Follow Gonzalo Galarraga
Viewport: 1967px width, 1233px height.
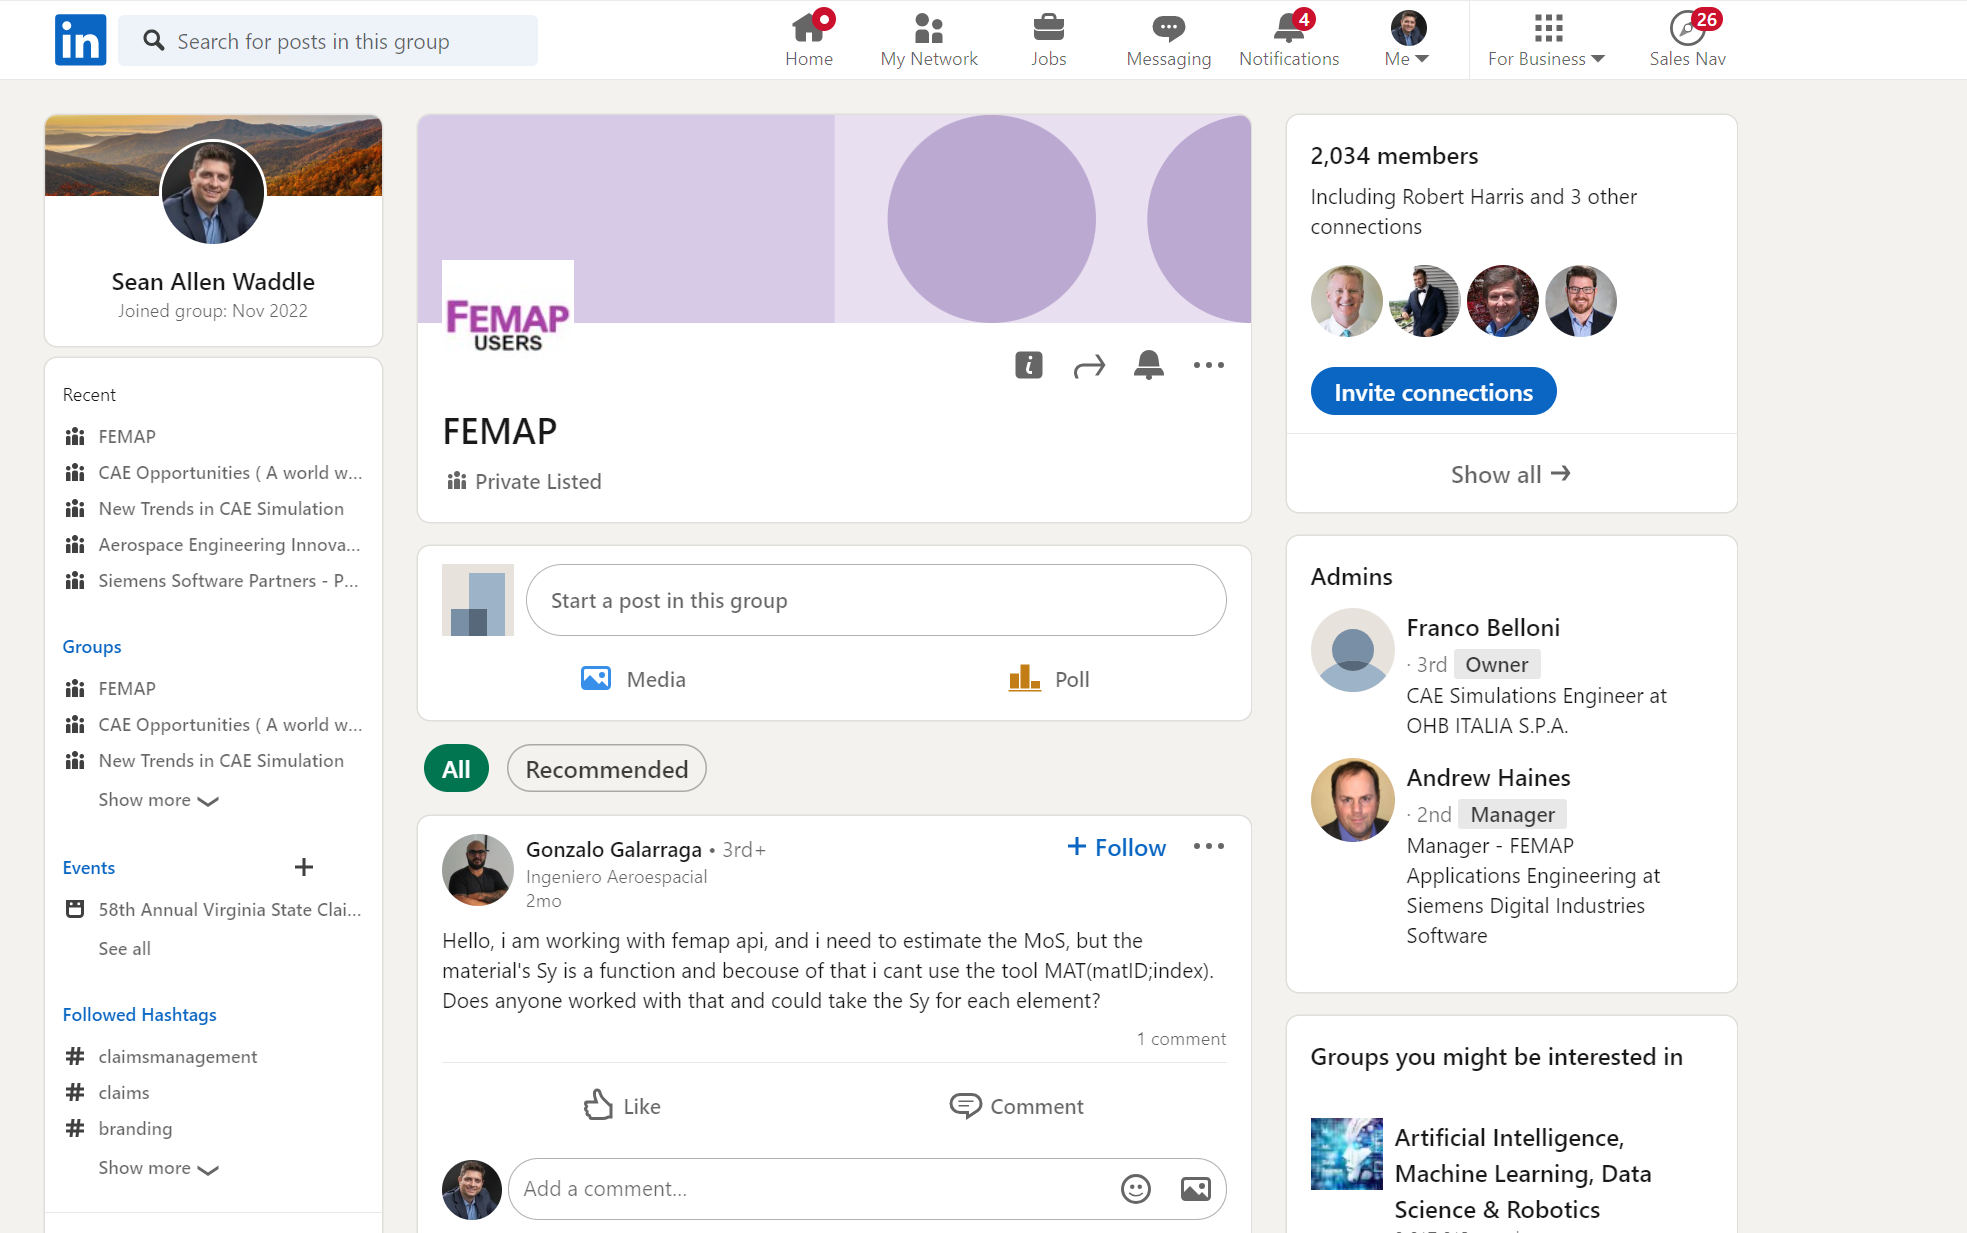click(x=1115, y=847)
